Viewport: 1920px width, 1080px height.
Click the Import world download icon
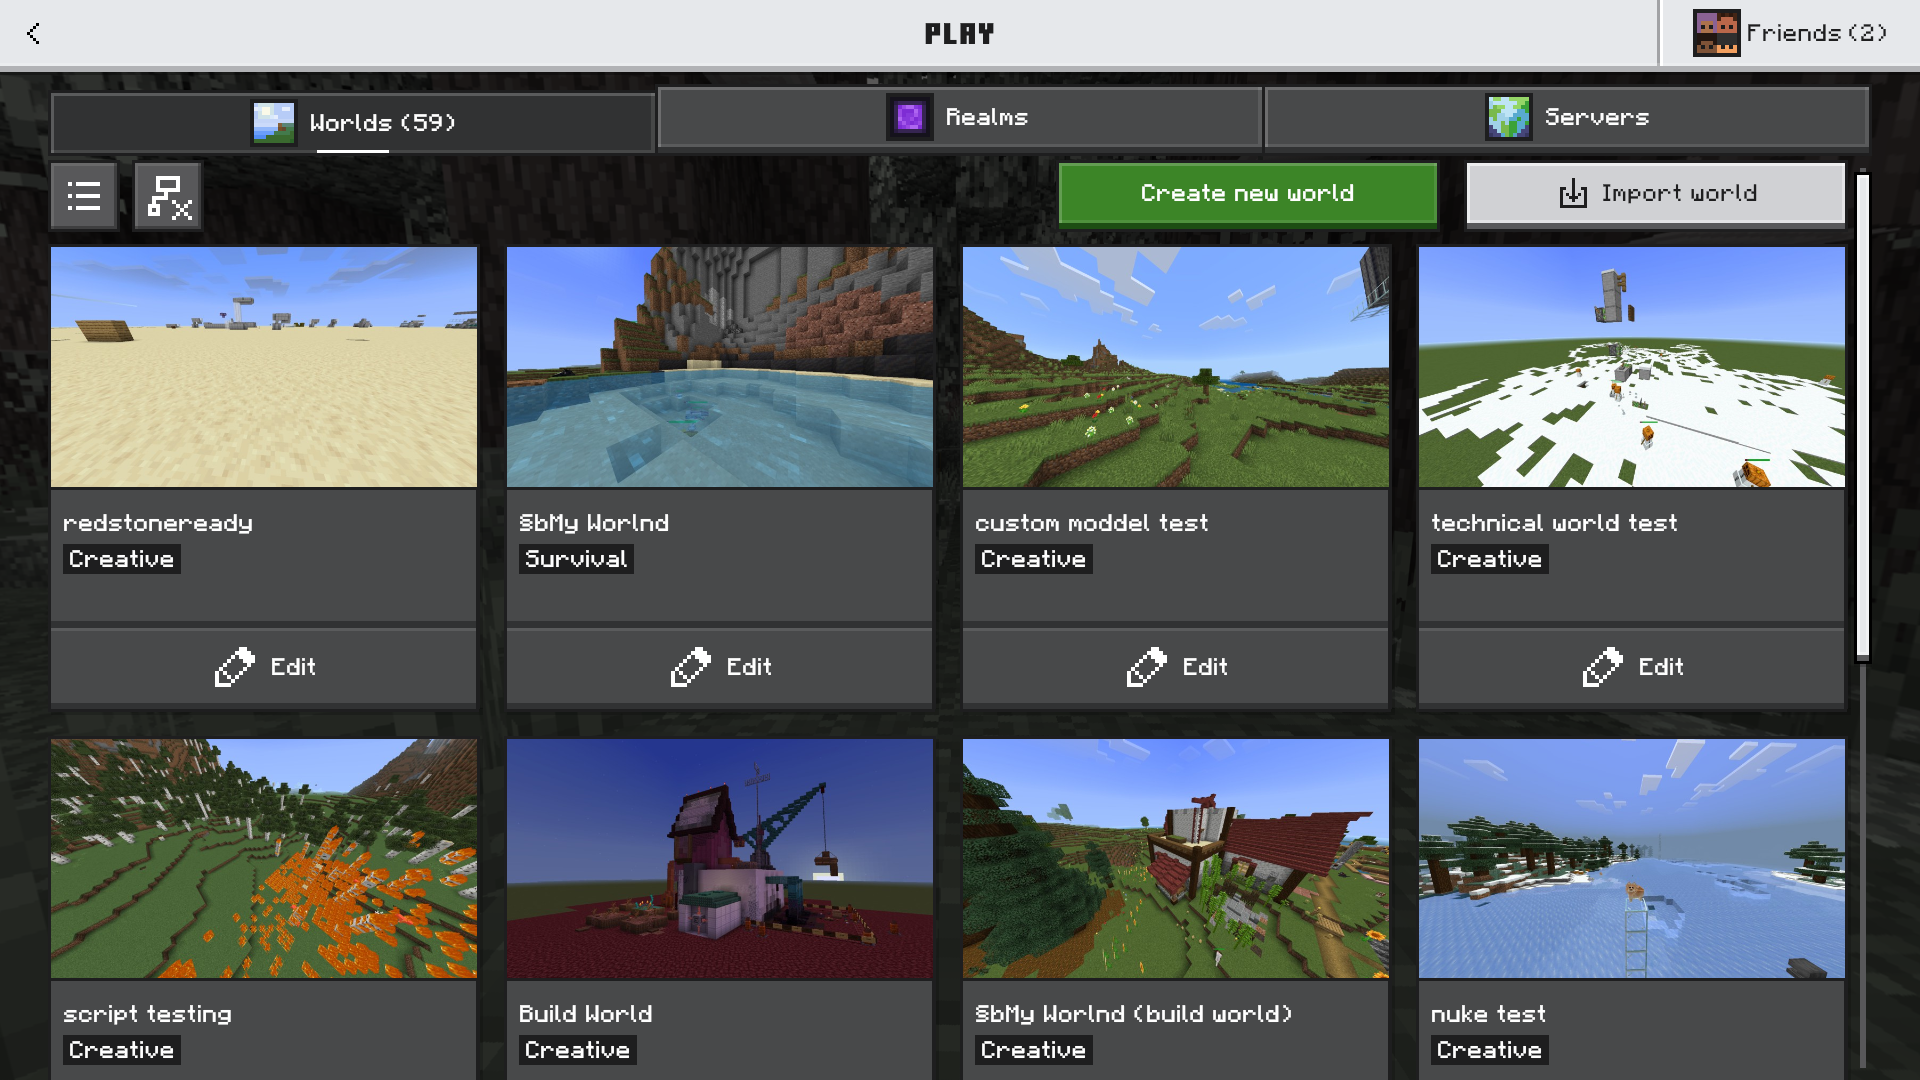pyautogui.click(x=1573, y=194)
